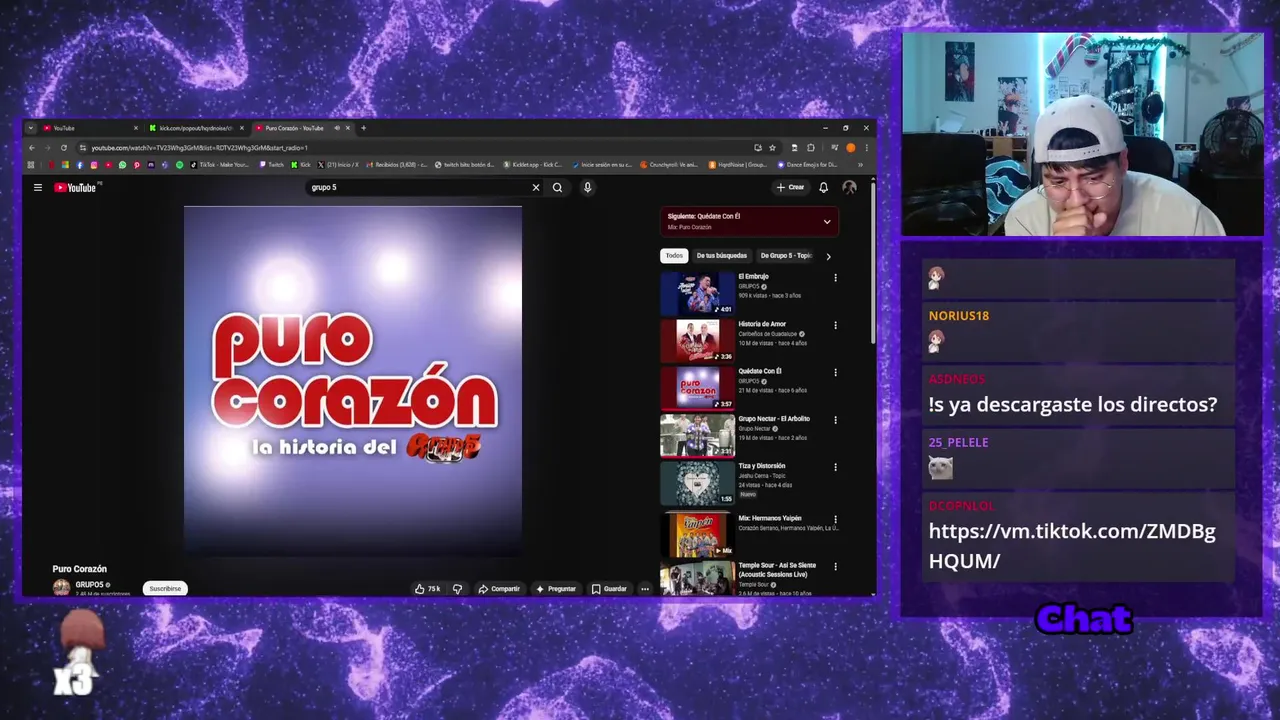Bookmark this page with the star
Screen dimensions: 1280x720
pos(772,148)
